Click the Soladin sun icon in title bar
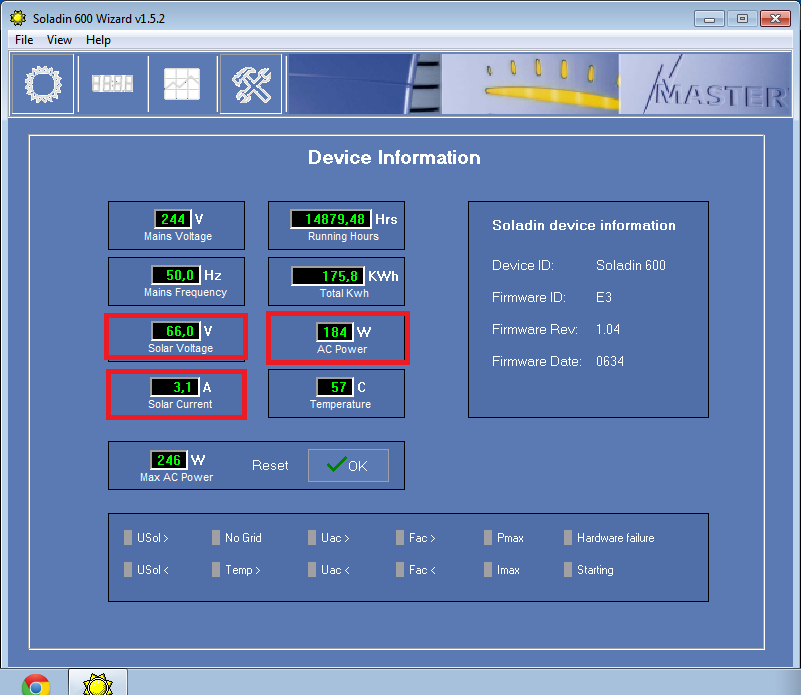The height and width of the screenshot is (695, 801). (x=18, y=18)
